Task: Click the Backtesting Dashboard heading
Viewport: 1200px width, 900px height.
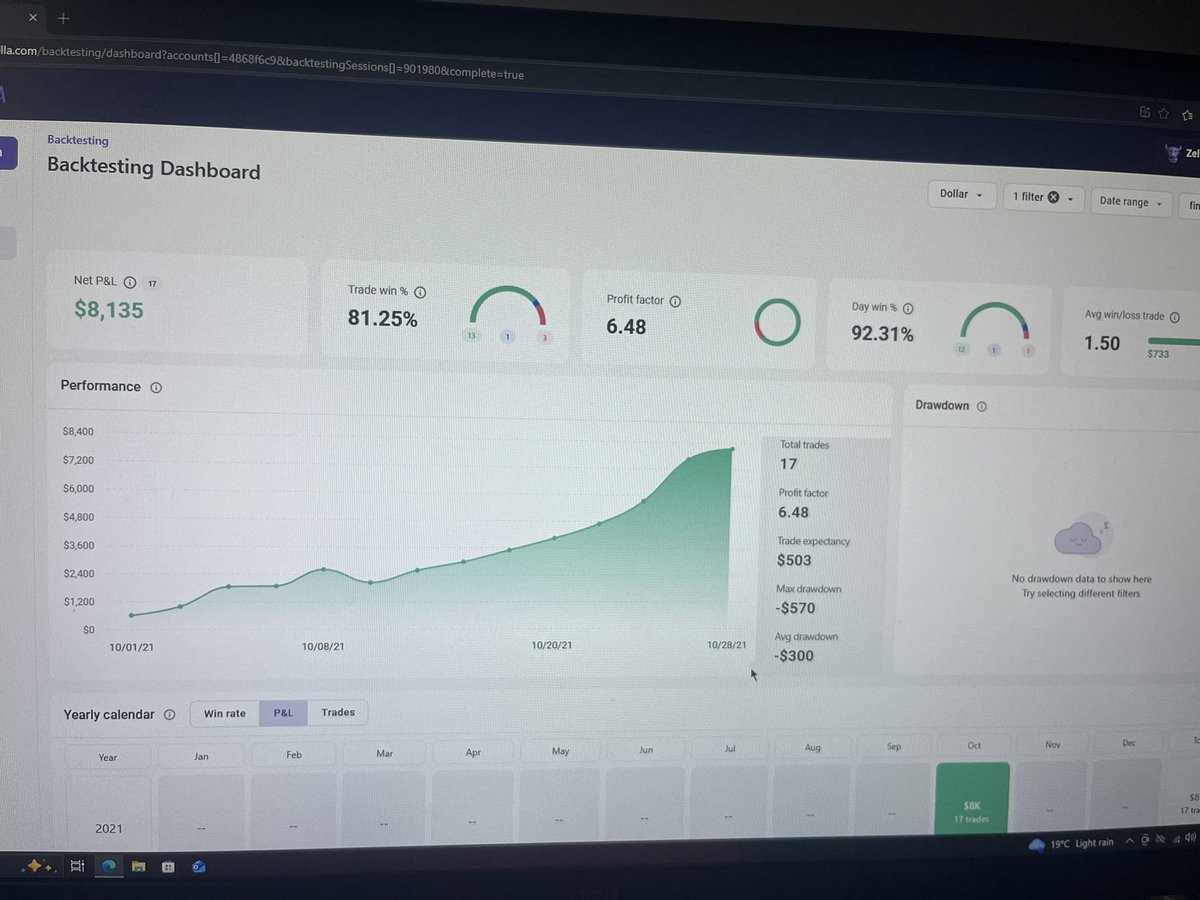Action: [154, 168]
